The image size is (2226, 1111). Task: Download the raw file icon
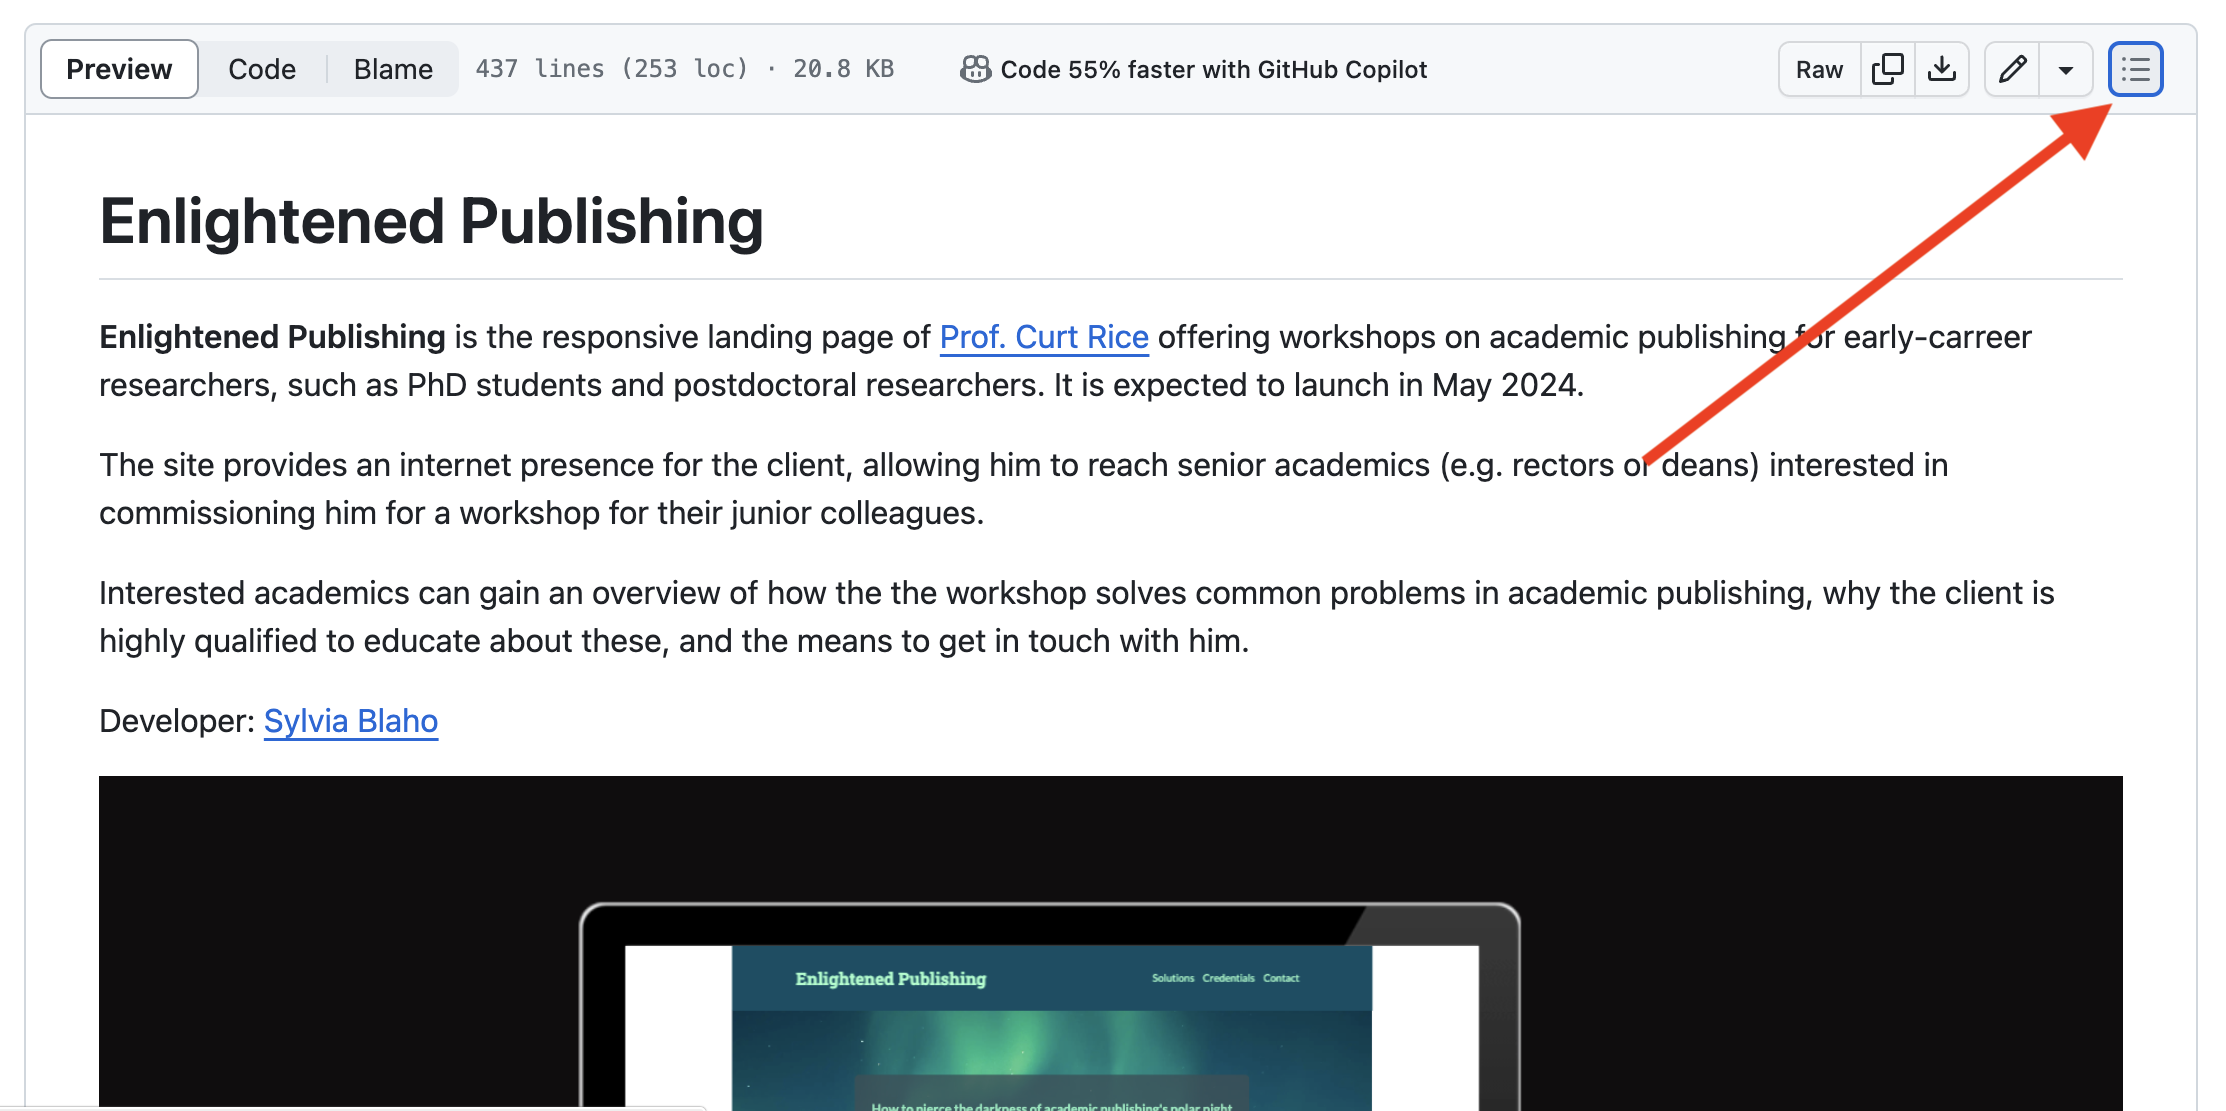1941,69
